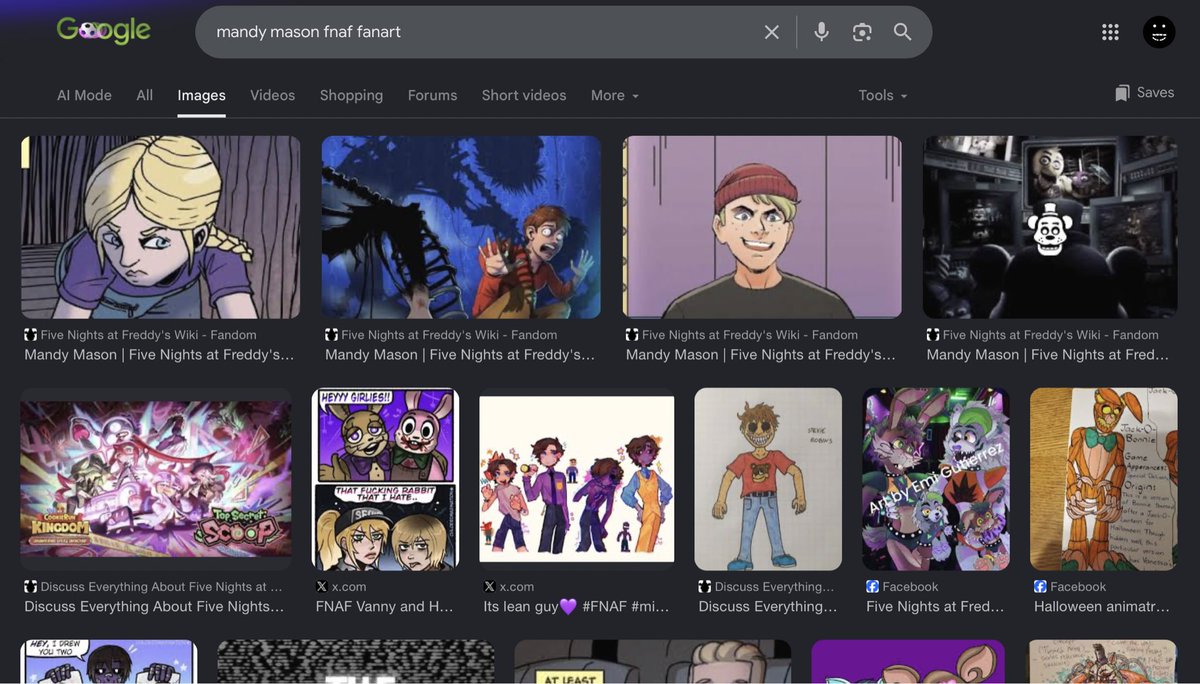Screen dimensions: 1200x684
Task: Open 'HEY, I DREW YOU TWO' comic thumbnail
Action: coord(109,662)
